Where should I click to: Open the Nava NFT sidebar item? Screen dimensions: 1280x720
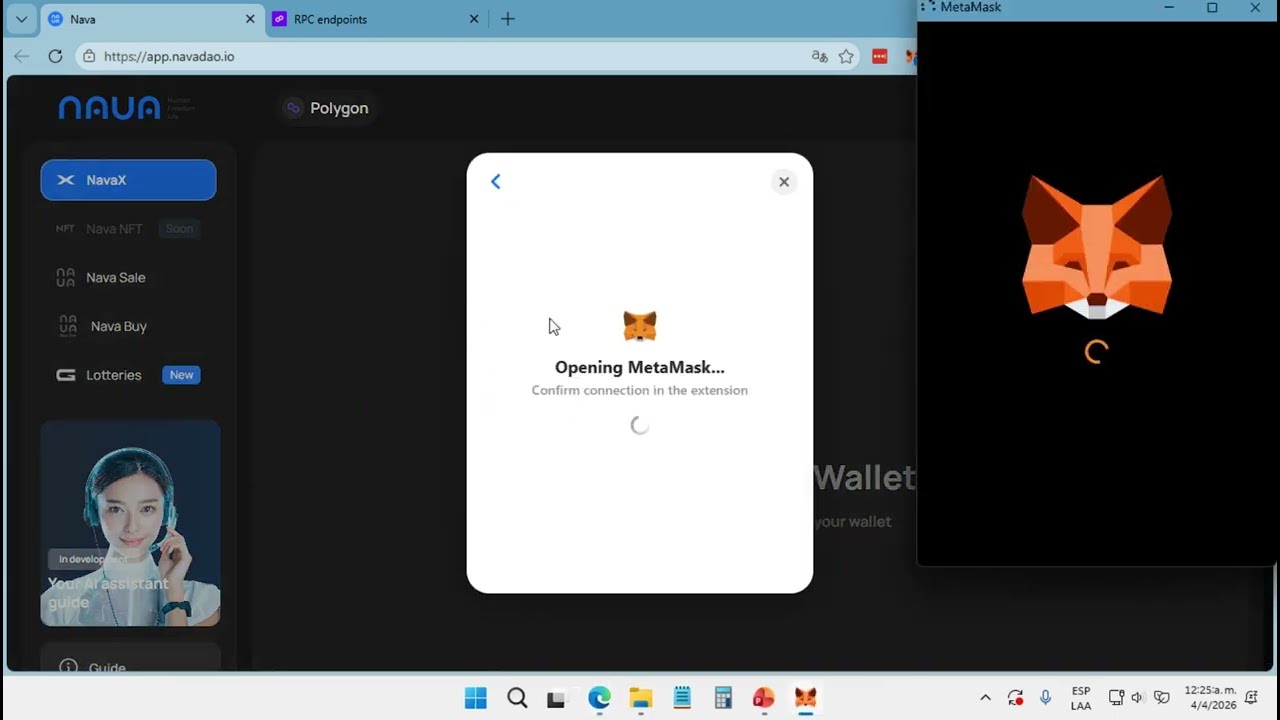tap(128, 229)
